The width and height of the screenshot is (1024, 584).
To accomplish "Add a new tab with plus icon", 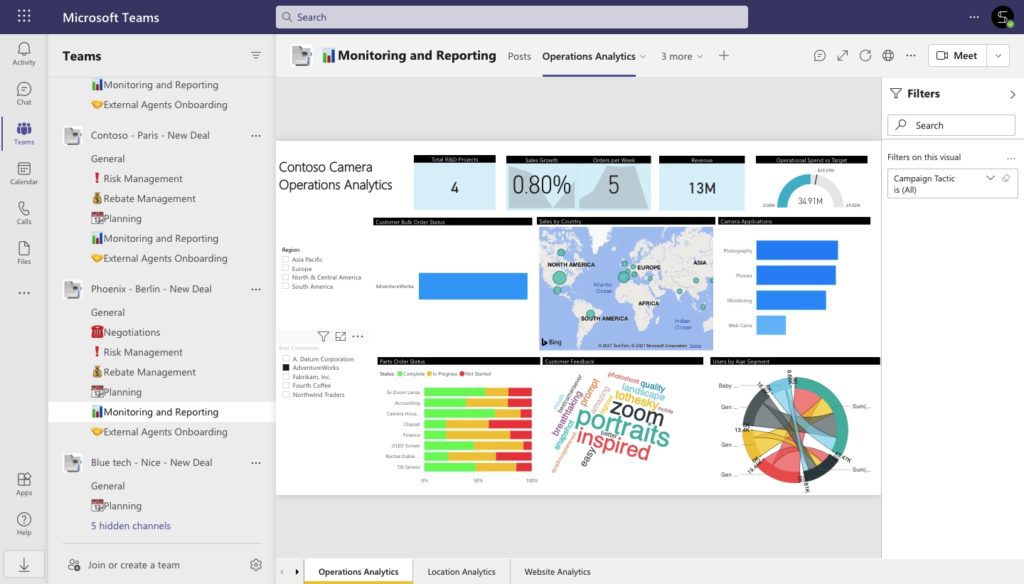I will [724, 56].
